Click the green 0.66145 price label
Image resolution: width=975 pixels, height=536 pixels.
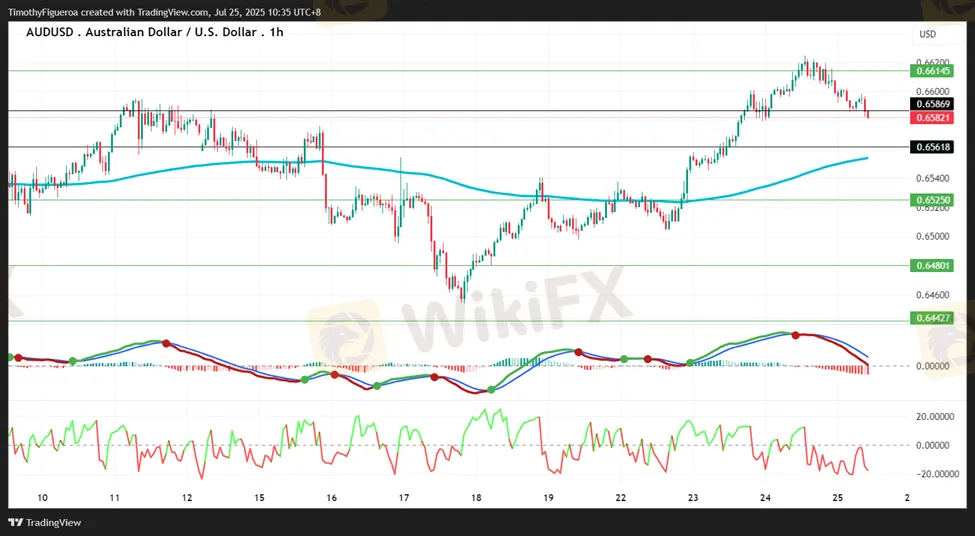[x=931, y=71]
